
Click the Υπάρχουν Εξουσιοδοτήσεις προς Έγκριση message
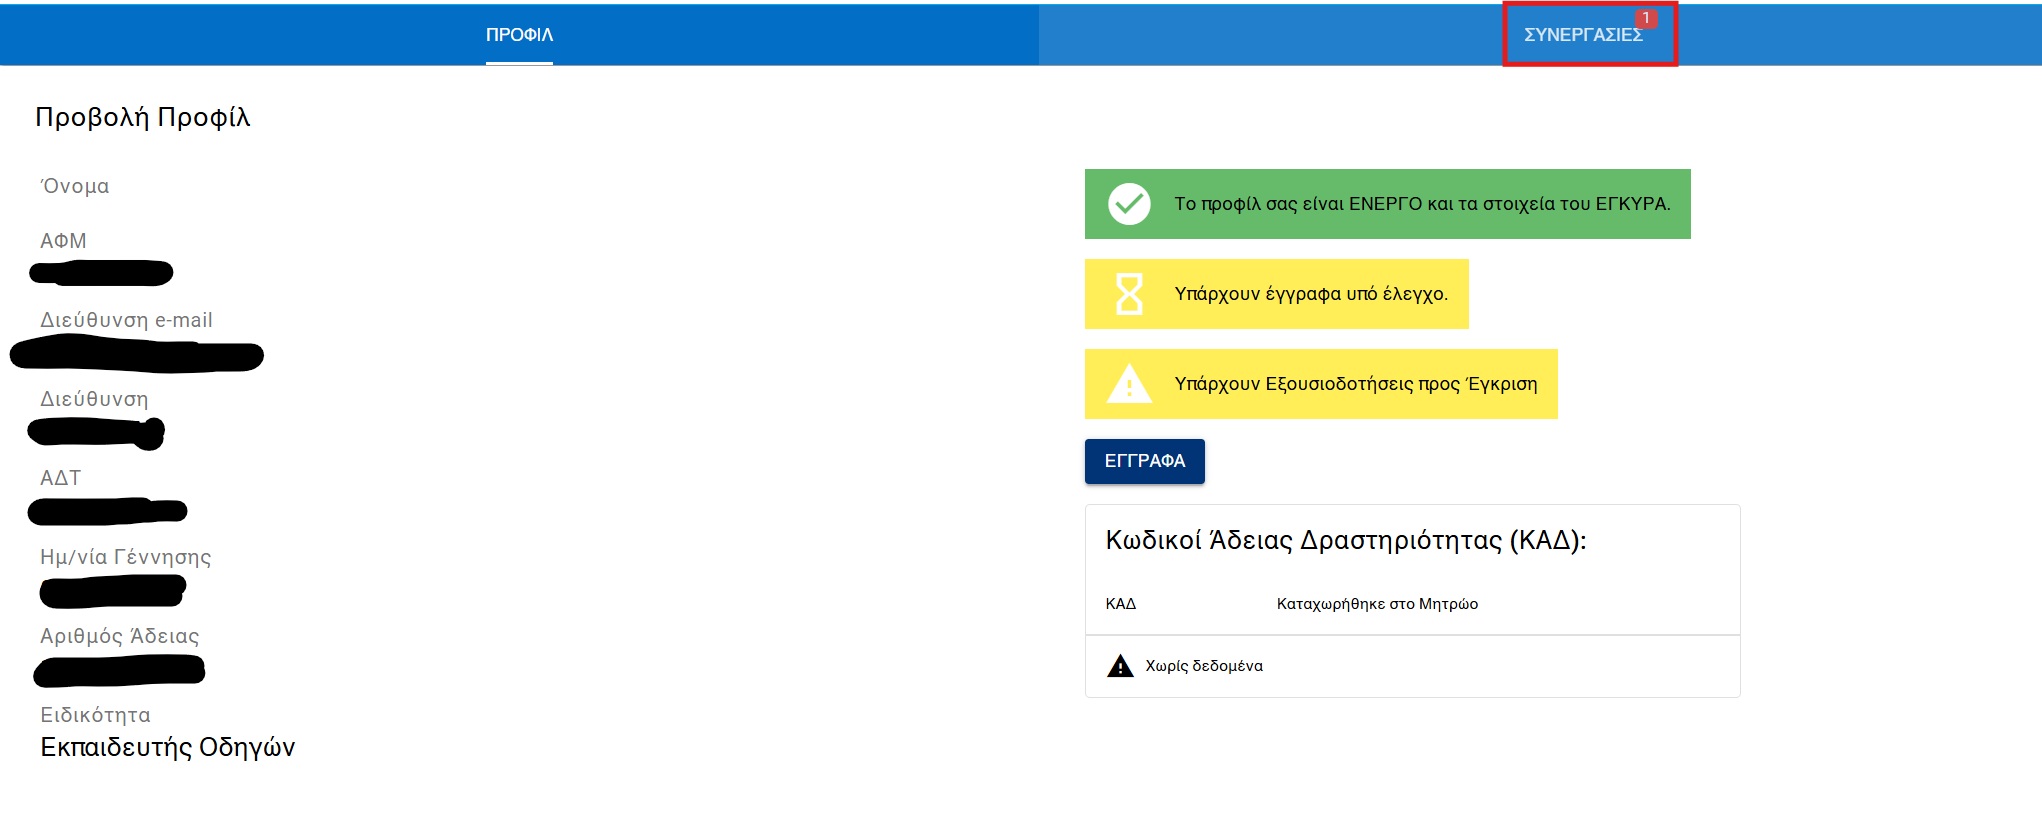[1355, 384]
